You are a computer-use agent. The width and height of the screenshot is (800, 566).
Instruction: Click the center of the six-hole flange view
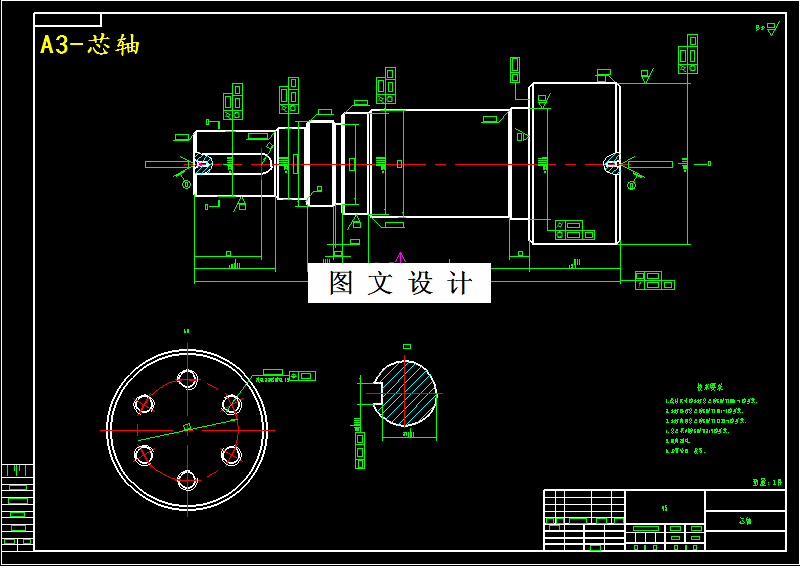pyautogui.click(x=187, y=430)
